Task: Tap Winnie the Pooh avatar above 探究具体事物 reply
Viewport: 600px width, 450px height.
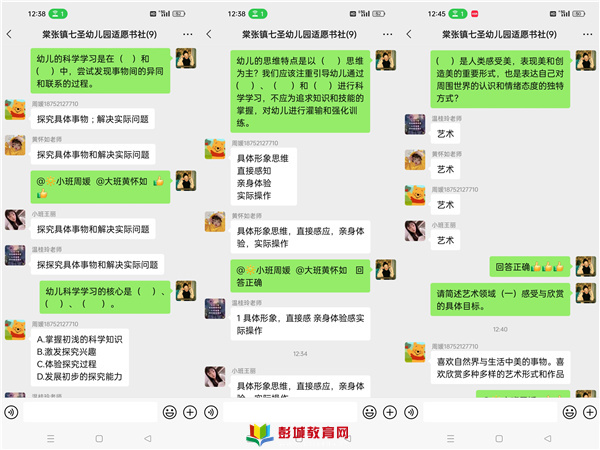Action: tap(15, 110)
